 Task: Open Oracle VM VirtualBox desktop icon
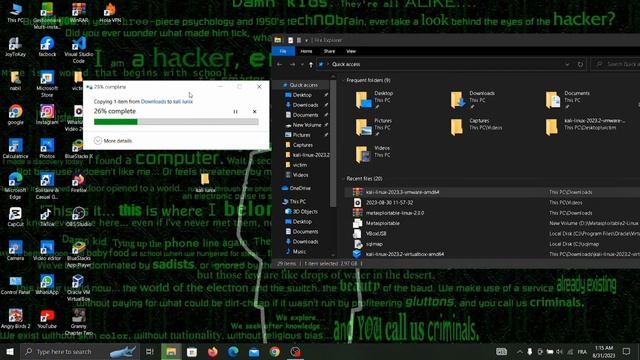click(x=78, y=287)
